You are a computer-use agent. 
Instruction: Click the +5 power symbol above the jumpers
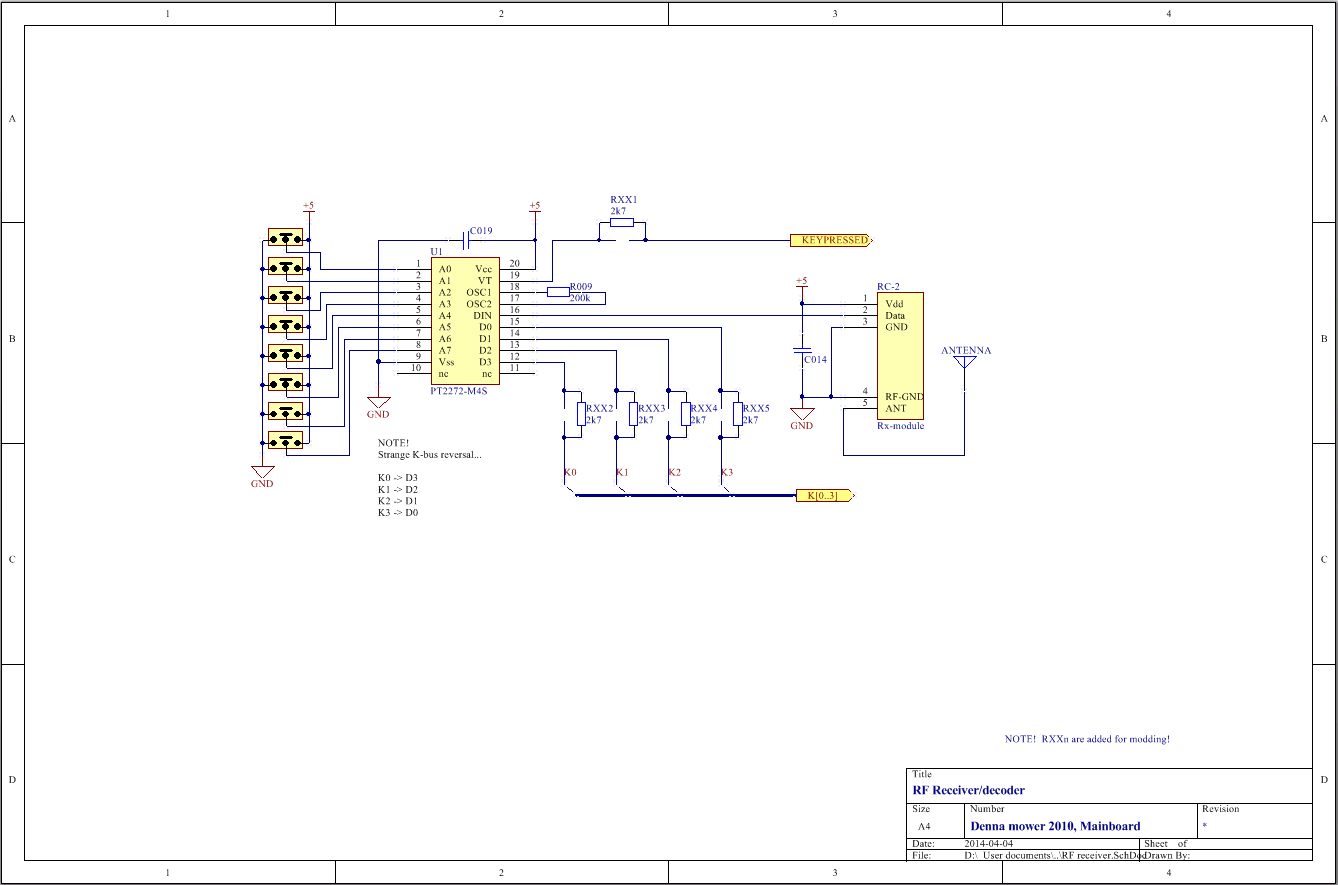tap(308, 208)
